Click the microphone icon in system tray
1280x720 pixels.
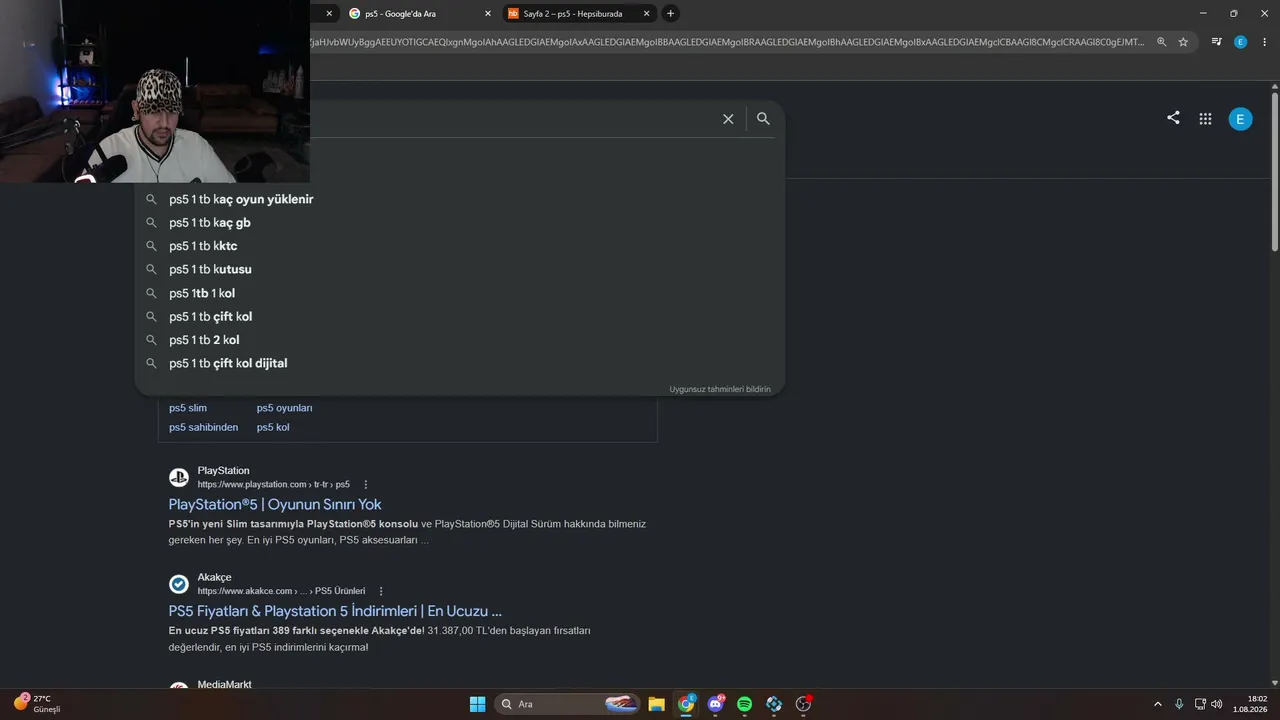(1179, 704)
